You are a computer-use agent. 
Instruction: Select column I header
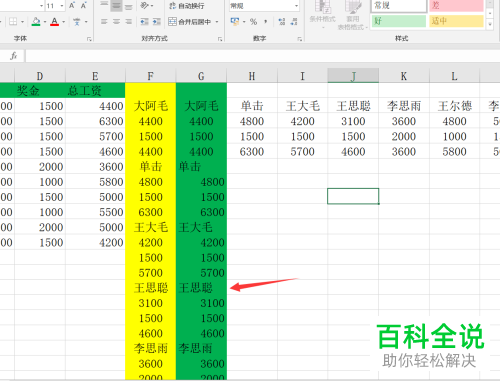click(x=303, y=76)
